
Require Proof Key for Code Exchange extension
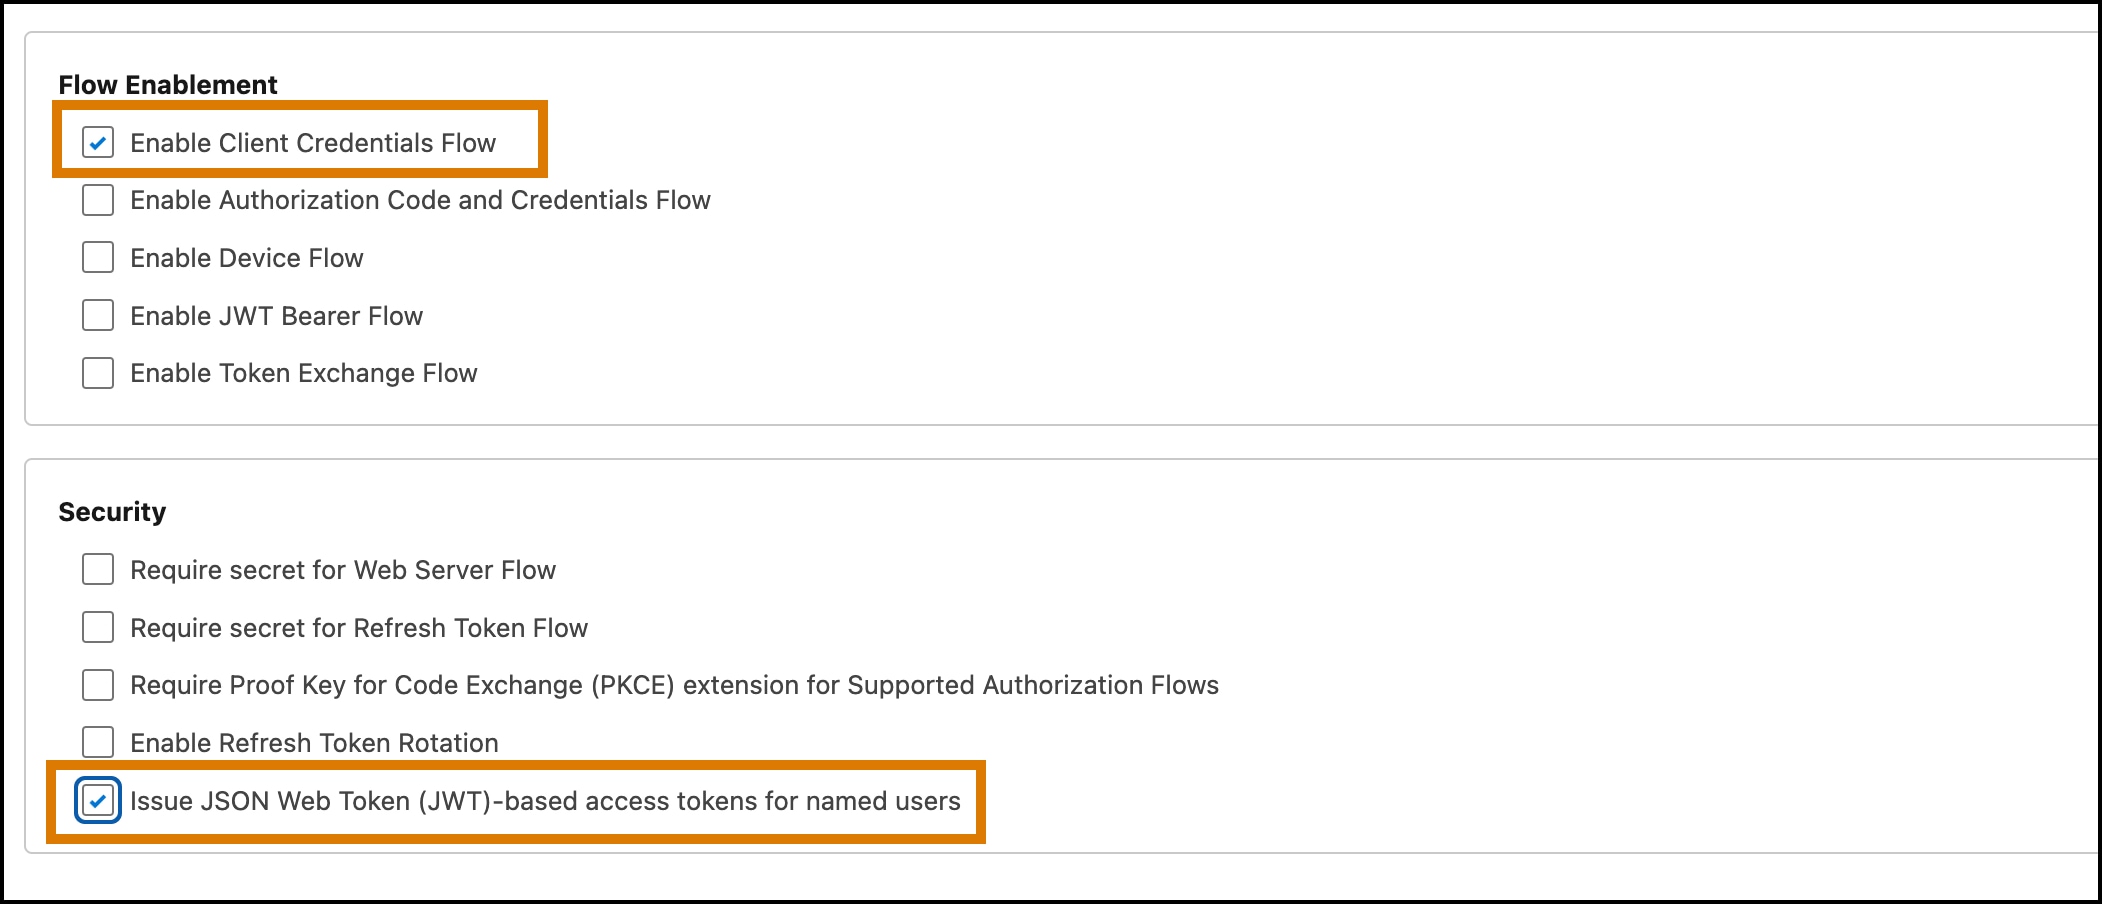tap(97, 685)
